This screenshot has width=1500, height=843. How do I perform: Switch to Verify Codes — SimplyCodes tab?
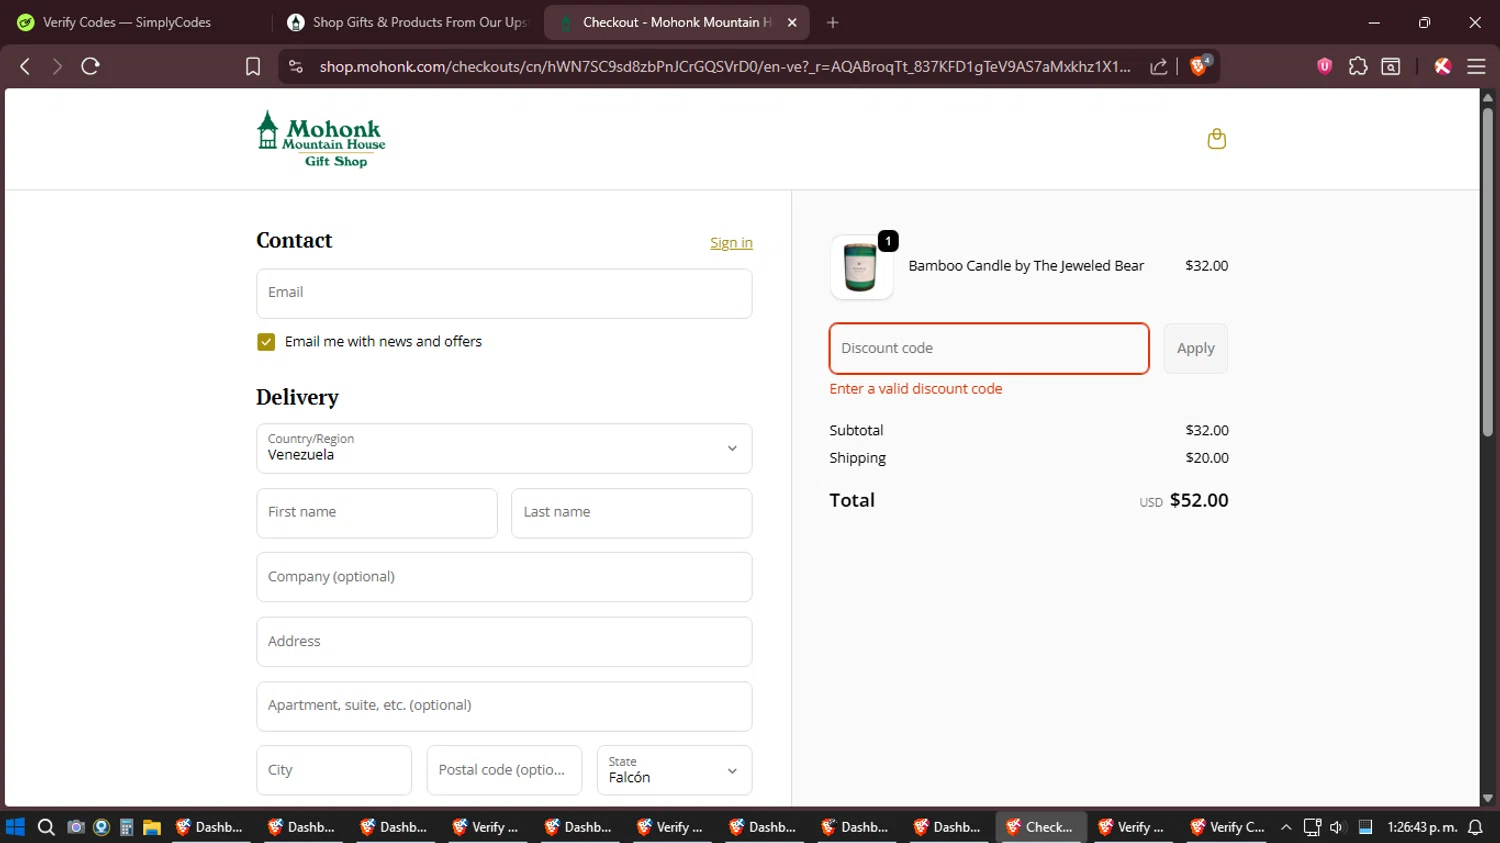pos(127,22)
